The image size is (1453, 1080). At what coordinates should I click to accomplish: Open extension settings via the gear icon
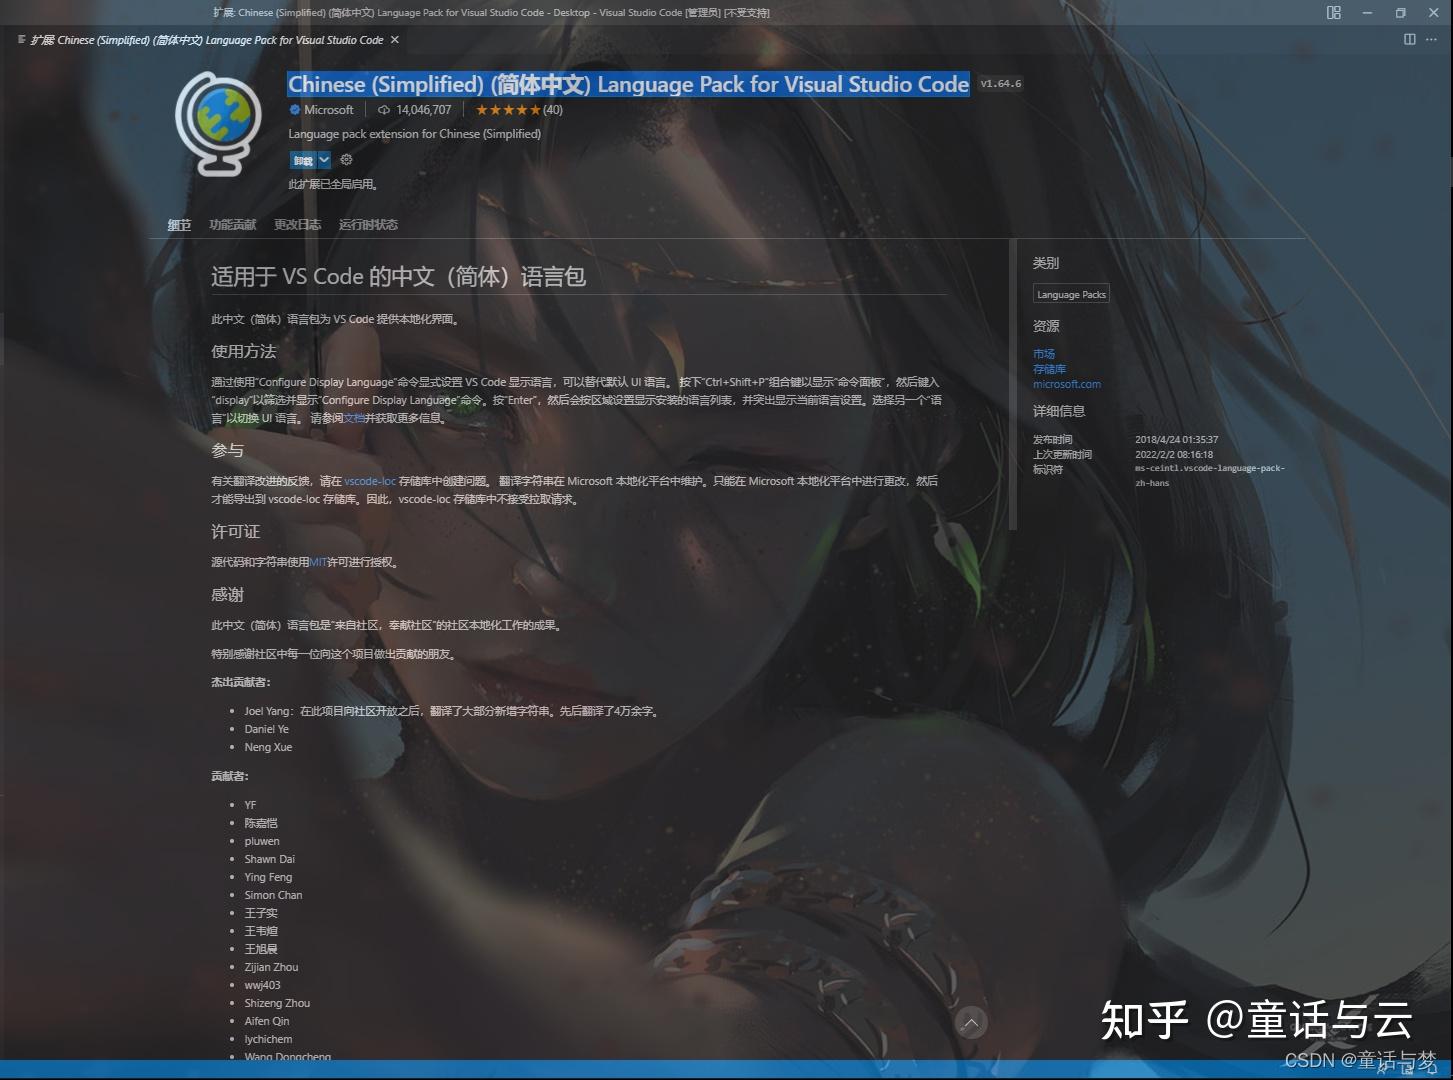pos(346,160)
